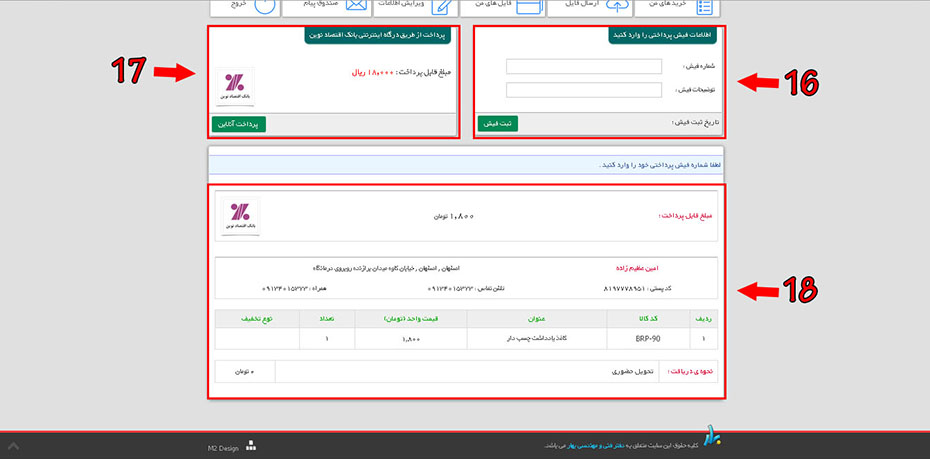The height and width of the screenshot is (459, 930).
Task: Click the bank logo in the invoice section
Action: (240, 216)
